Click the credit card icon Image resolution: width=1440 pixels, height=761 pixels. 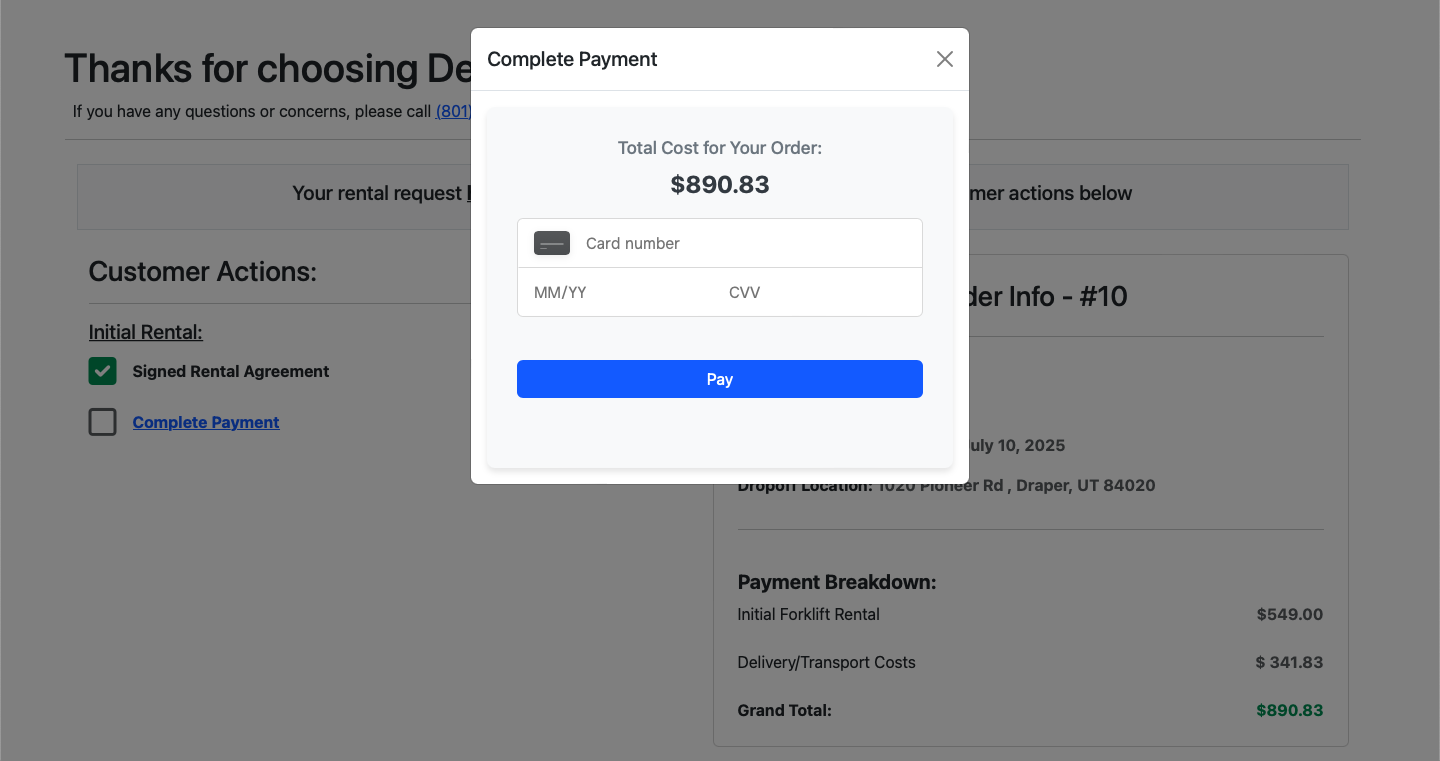[x=552, y=243]
